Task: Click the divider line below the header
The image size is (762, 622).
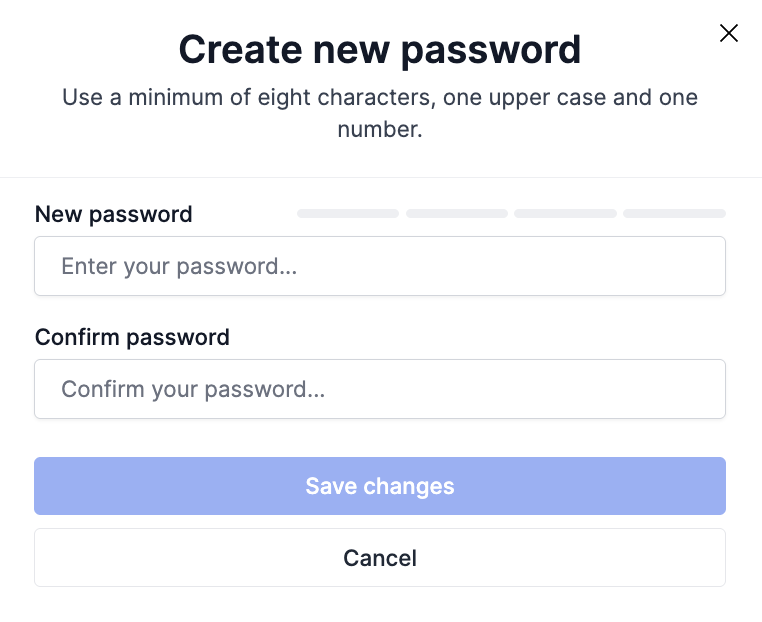Action: click(380, 178)
